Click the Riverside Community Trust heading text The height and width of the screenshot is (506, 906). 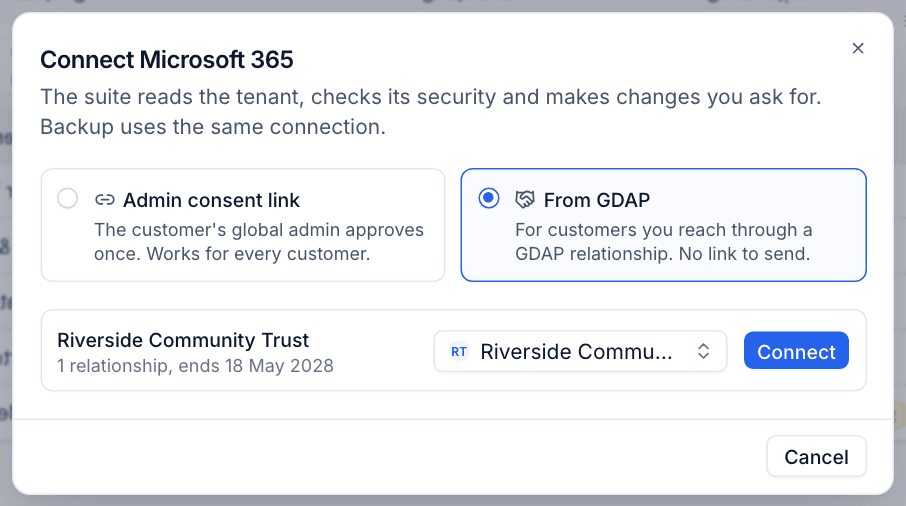click(183, 340)
